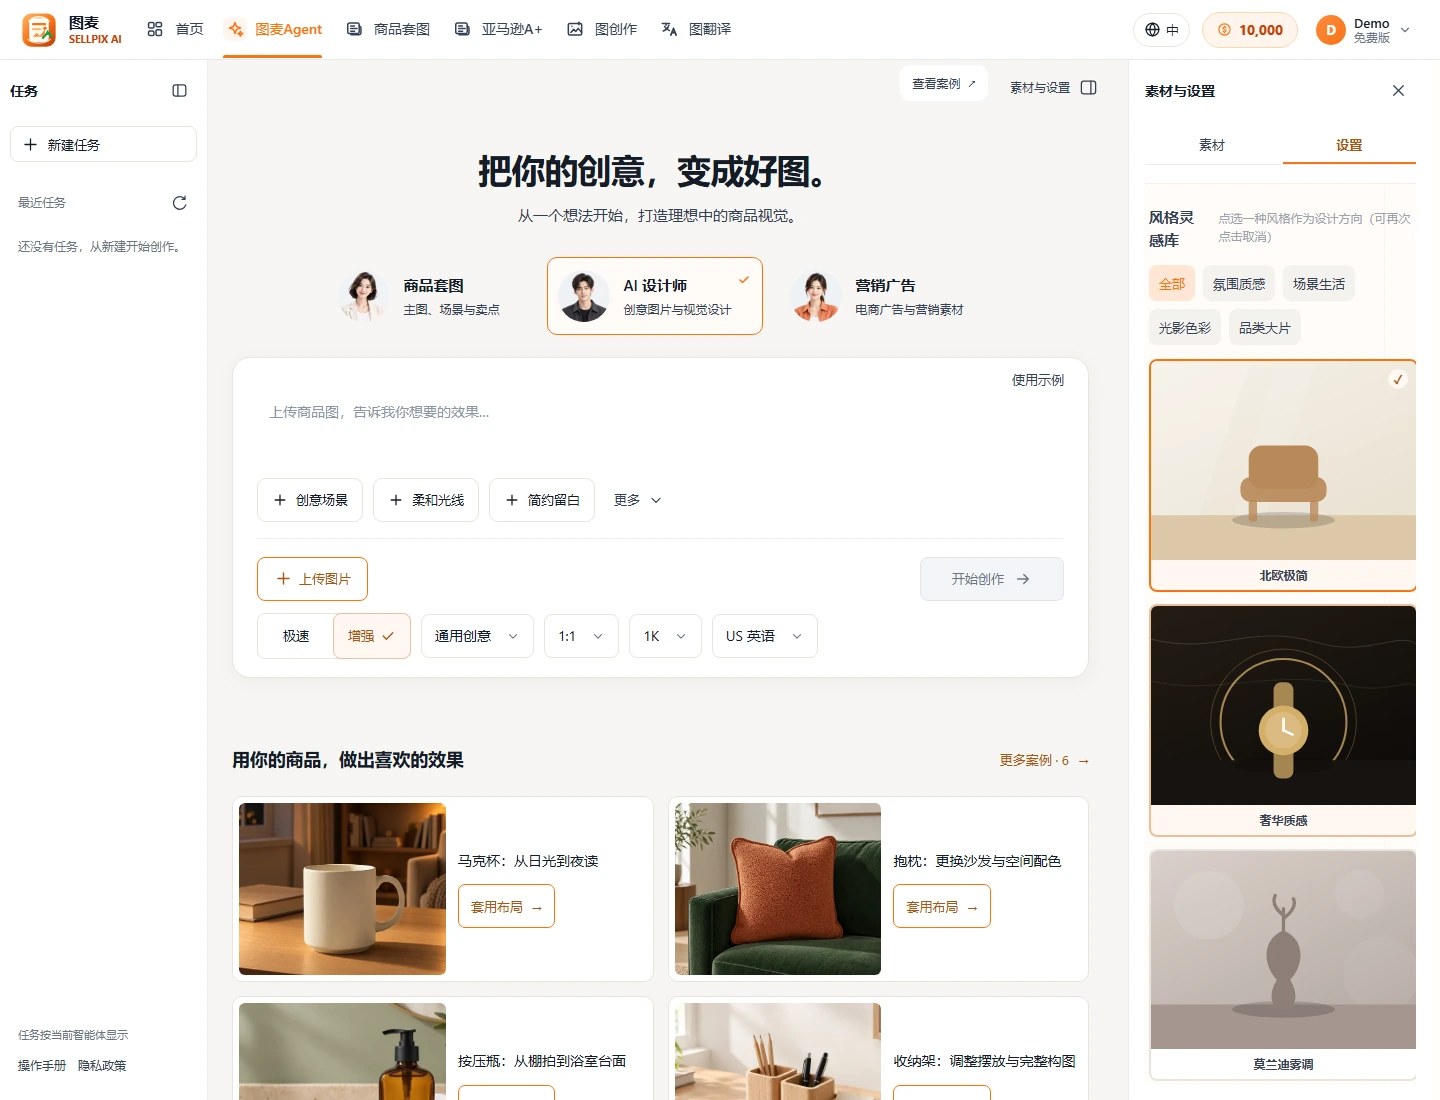Filter styles by 氛围质感
Screen dimensions: 1440x1100
click(x=1239, y=284)
